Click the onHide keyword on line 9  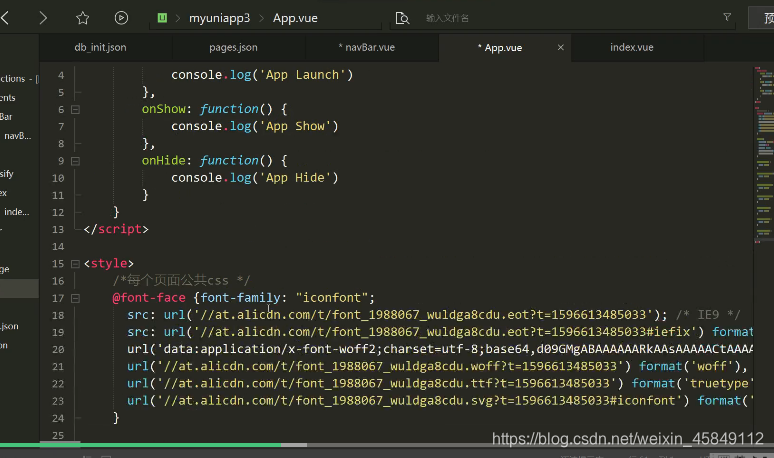coord(164,160)
